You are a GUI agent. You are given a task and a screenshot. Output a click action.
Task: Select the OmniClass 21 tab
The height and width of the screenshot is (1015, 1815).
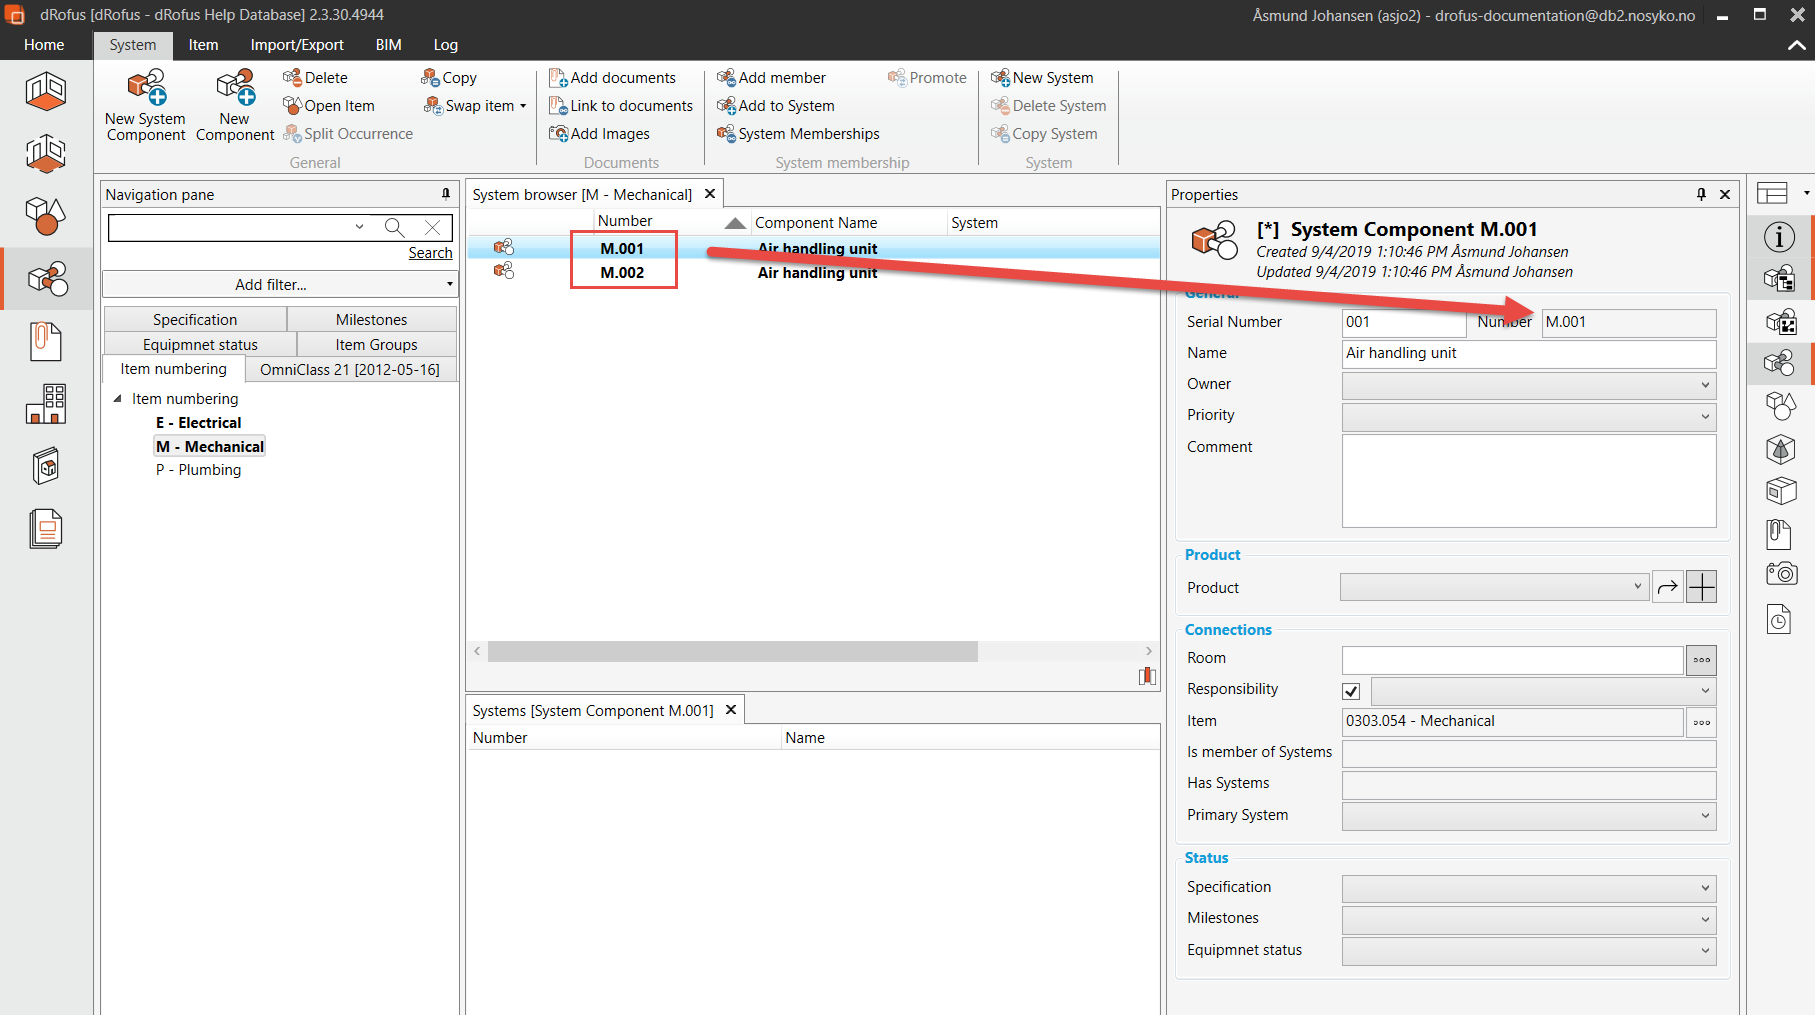point(349,370)
